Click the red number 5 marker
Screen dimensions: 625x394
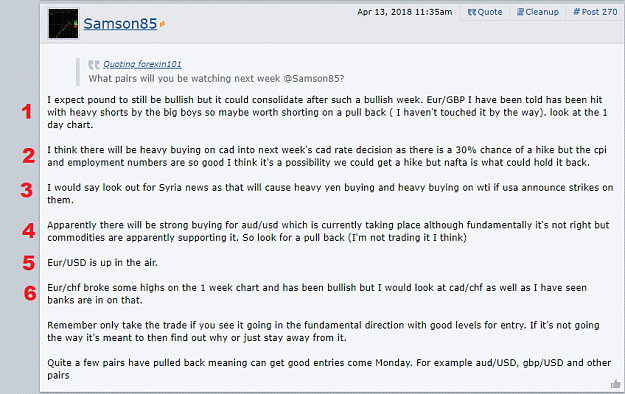29,263
